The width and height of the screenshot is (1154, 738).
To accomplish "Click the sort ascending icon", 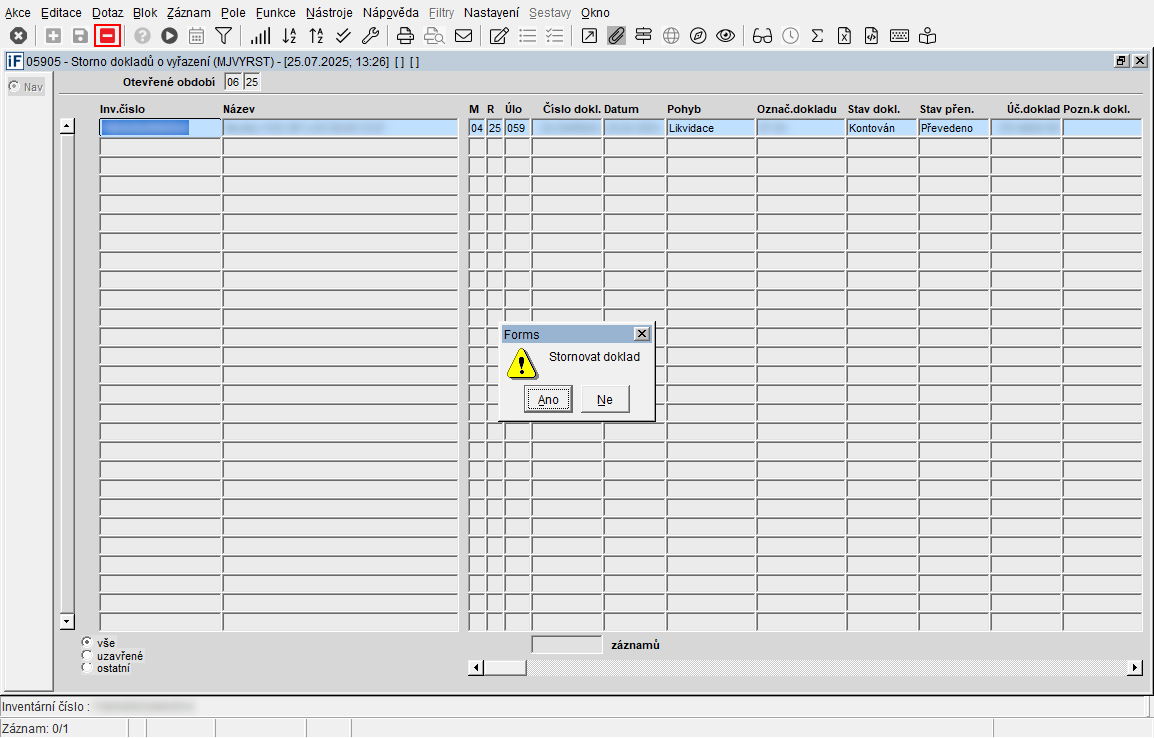I will pyautogui.click(x=289, y=36).
